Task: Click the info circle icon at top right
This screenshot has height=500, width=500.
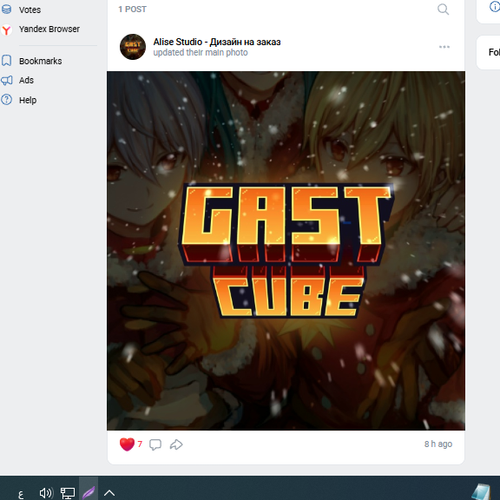Action: coord(494,7)
